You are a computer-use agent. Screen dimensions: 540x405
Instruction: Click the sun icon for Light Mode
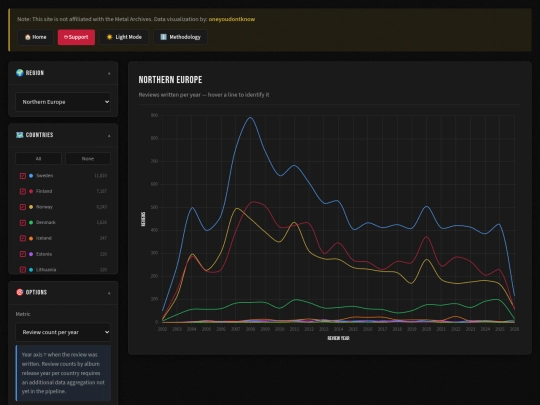point(110,37)
